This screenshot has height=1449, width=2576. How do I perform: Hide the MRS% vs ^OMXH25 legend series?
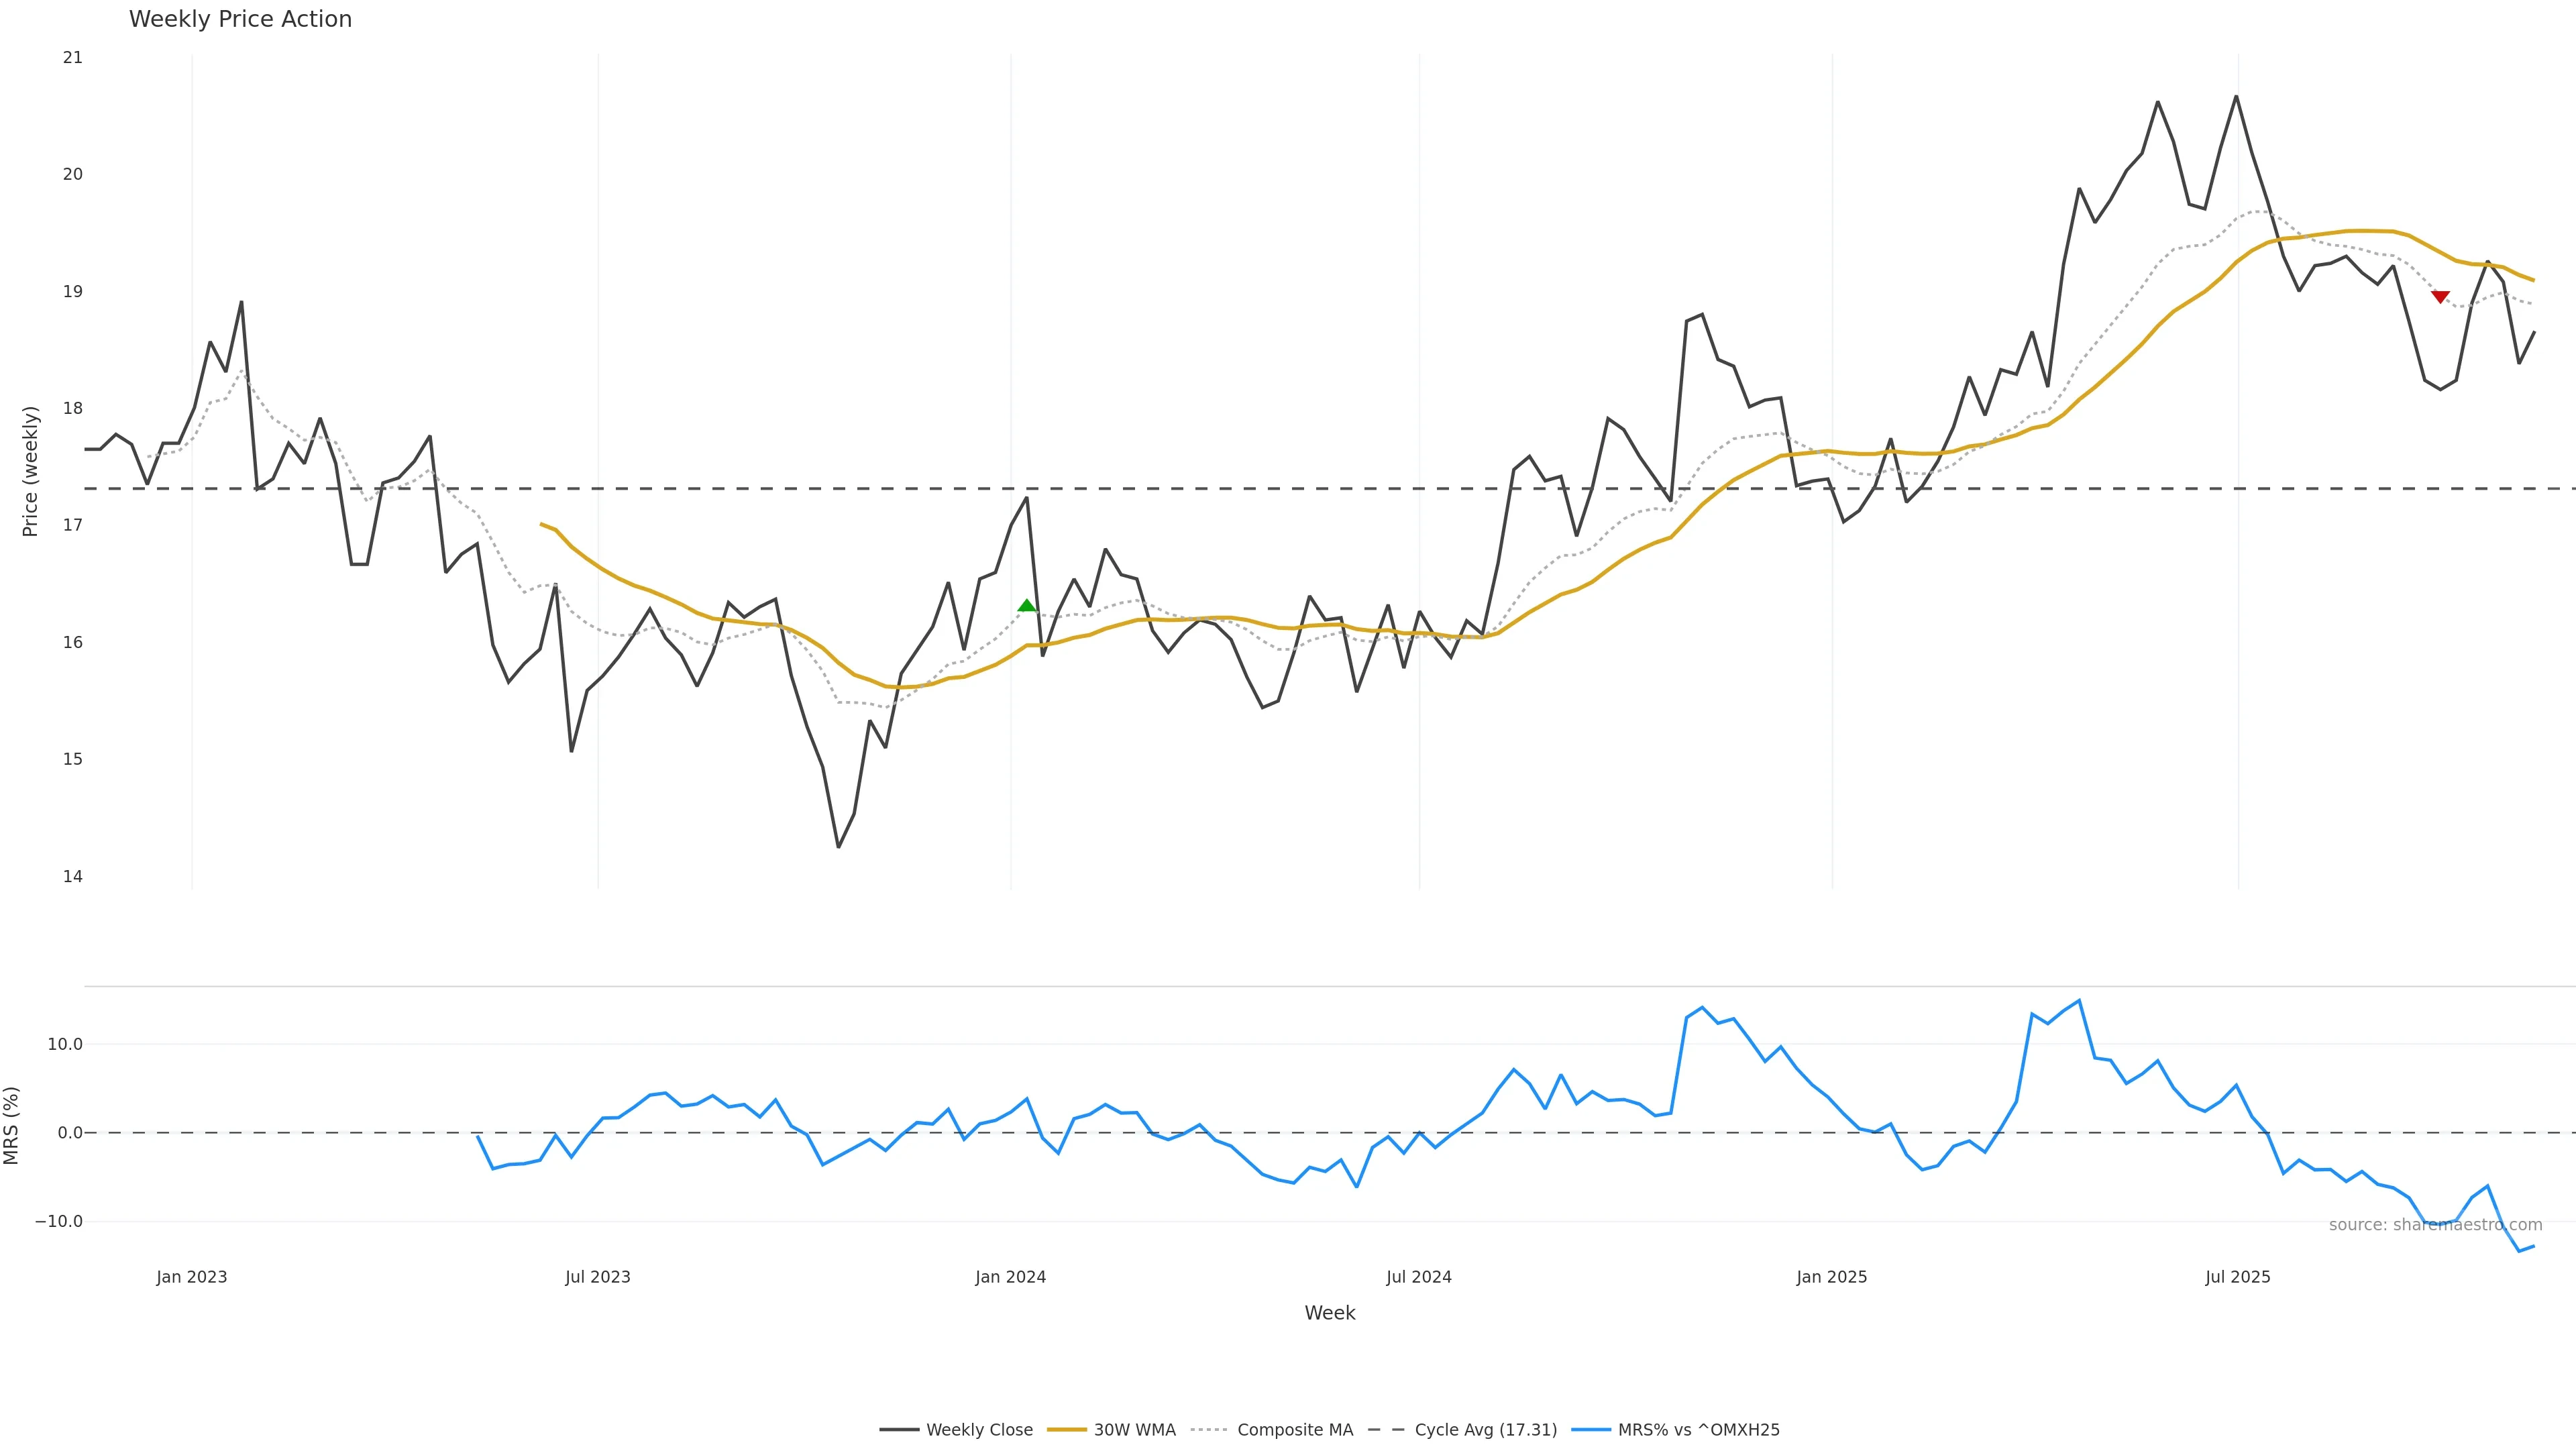click(1698, 1430)
